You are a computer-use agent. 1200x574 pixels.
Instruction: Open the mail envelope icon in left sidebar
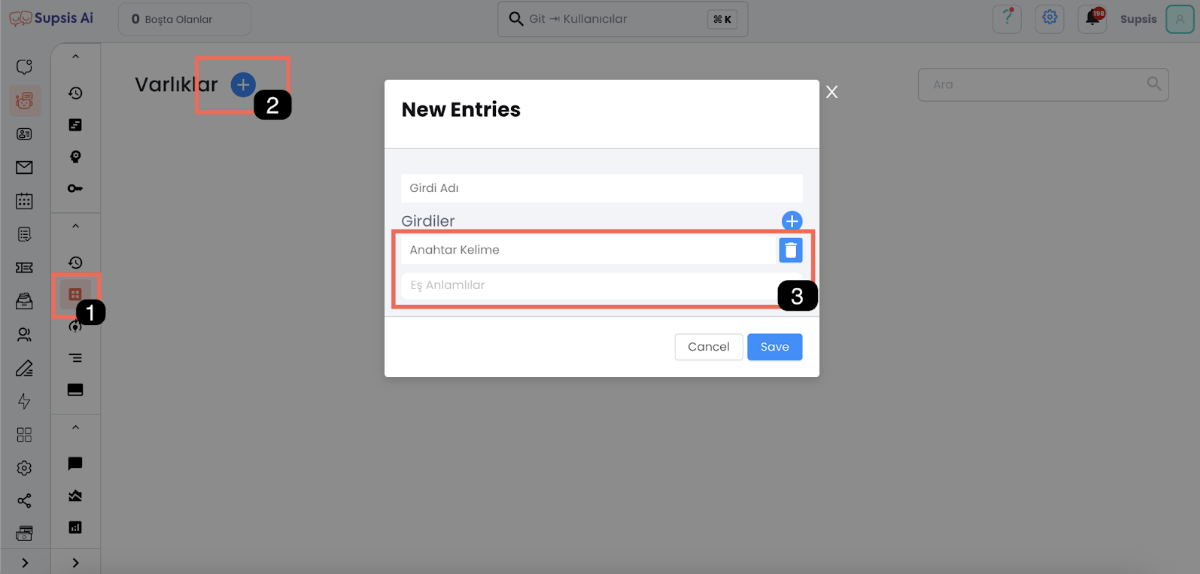click(25, 167)
